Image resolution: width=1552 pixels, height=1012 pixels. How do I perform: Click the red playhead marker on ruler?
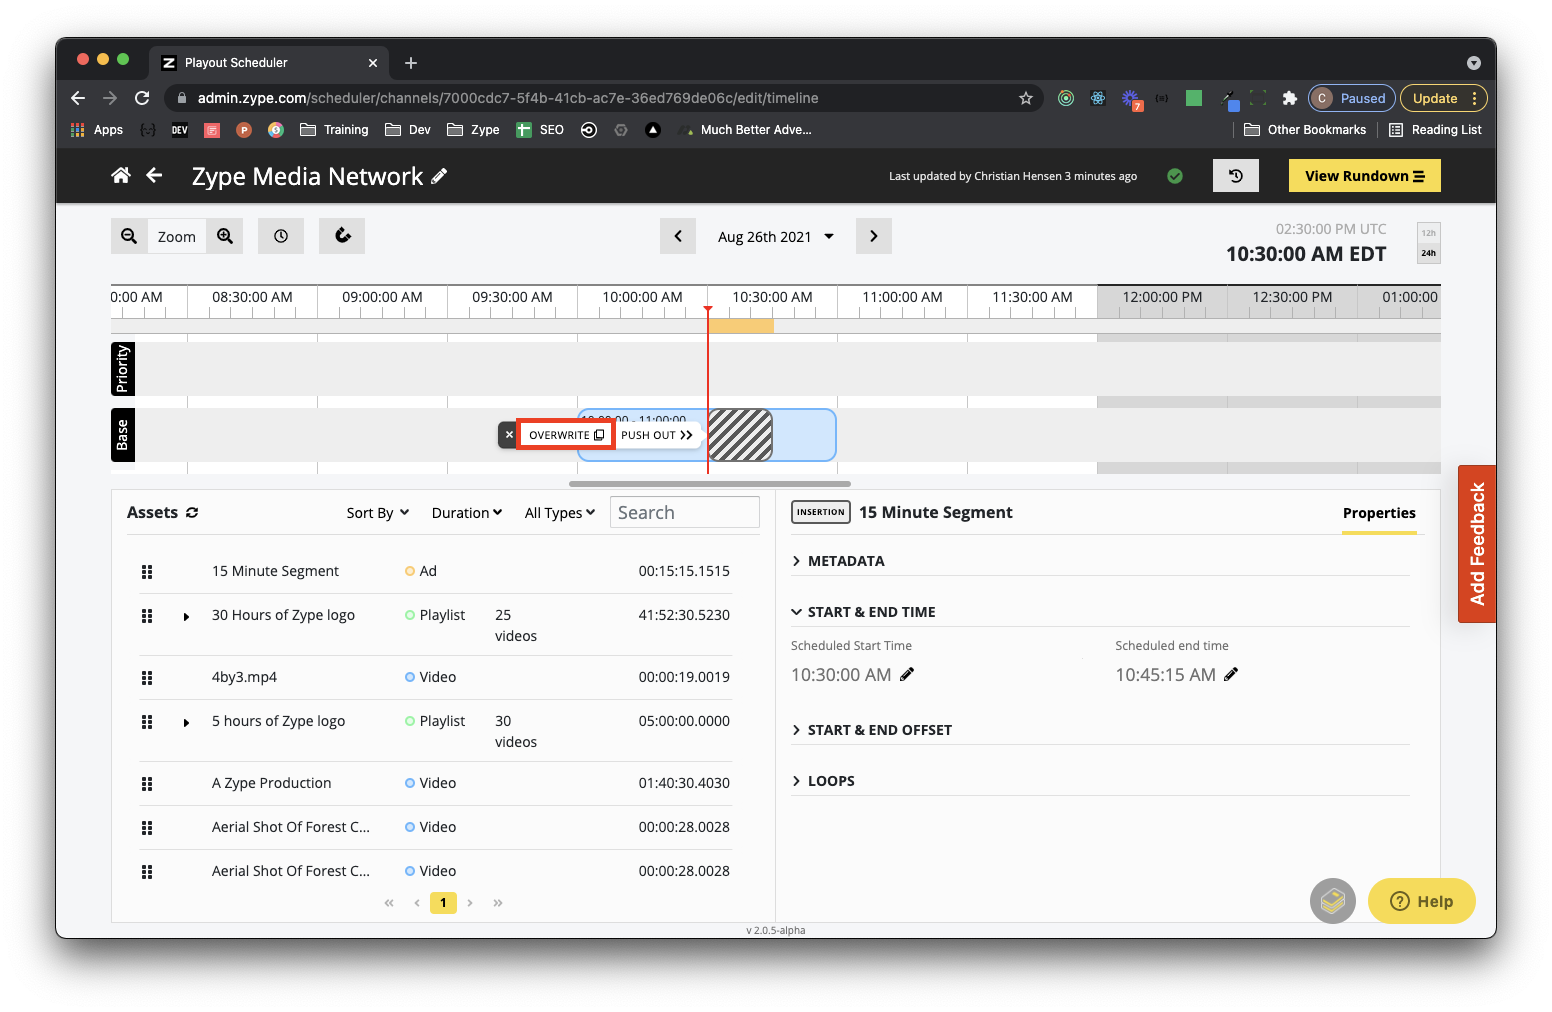click(708, 310)
